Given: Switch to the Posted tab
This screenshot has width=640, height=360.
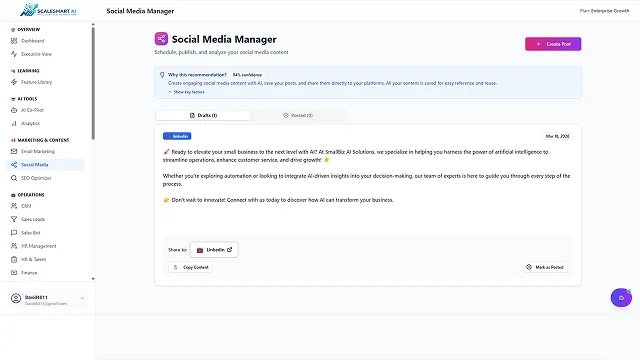Looking at the screenshot, I should (298, 116).
